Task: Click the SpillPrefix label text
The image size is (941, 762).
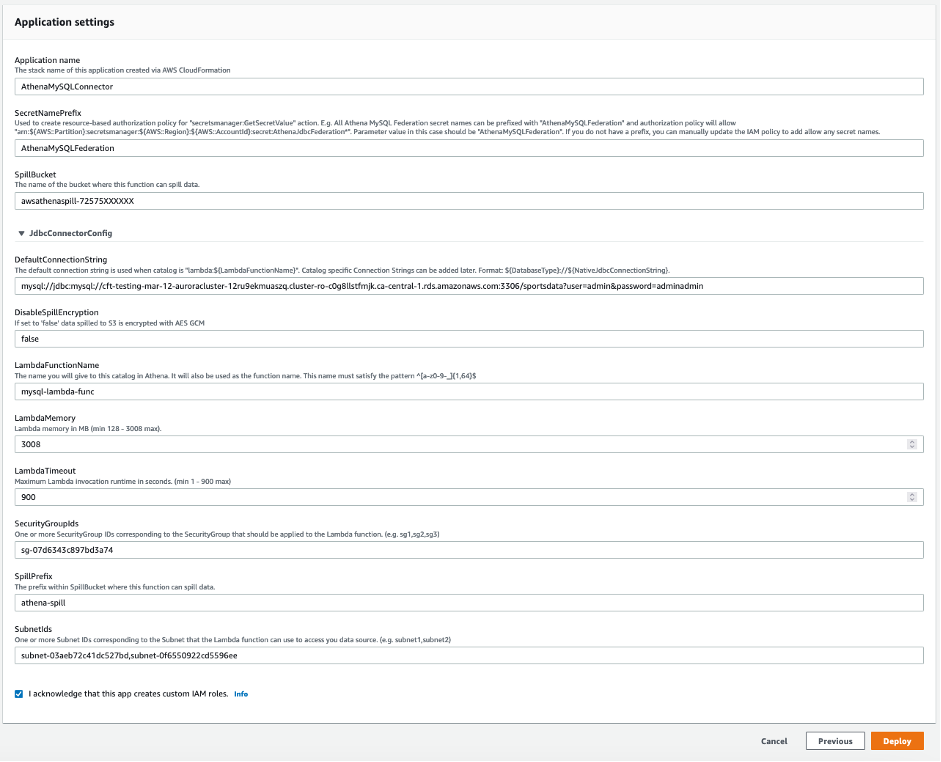Action: pos(33,576)
